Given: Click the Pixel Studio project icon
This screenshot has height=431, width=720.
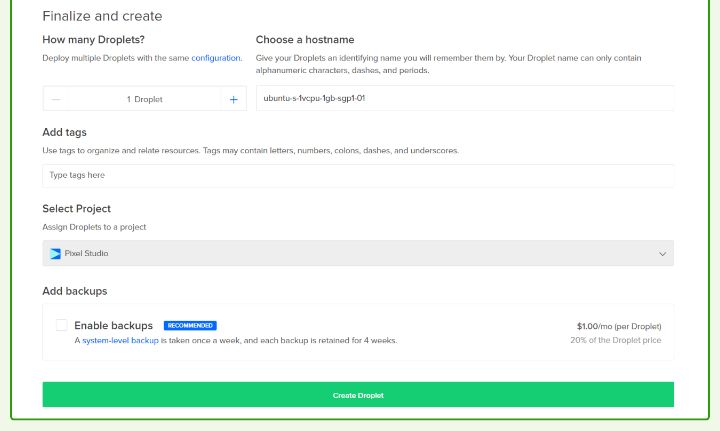Looking at the screenshot, I should (55, 254).
